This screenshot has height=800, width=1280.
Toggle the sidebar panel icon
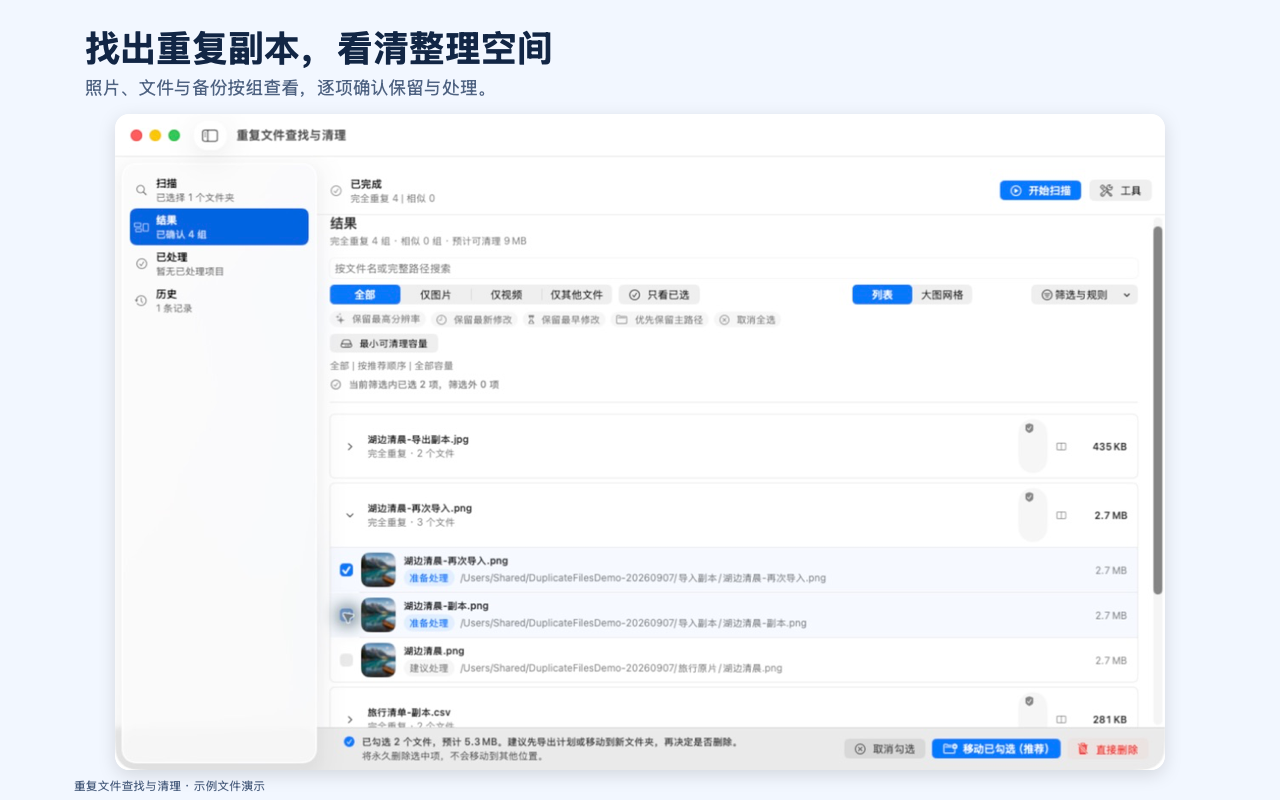210,135
